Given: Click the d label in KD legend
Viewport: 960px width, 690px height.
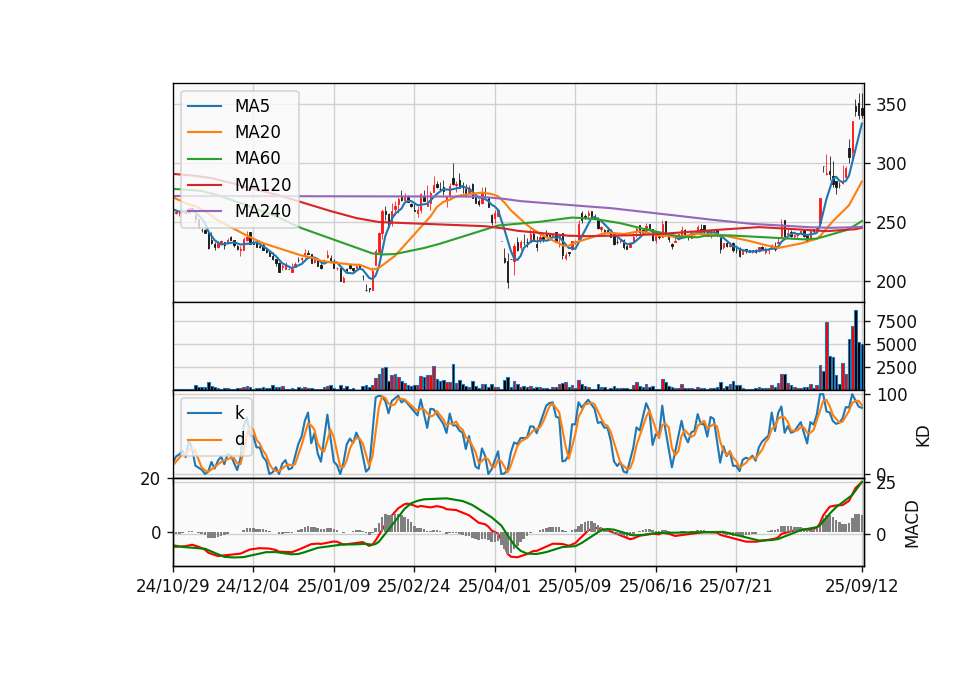Looking at the screenshot, I should 239,439.
